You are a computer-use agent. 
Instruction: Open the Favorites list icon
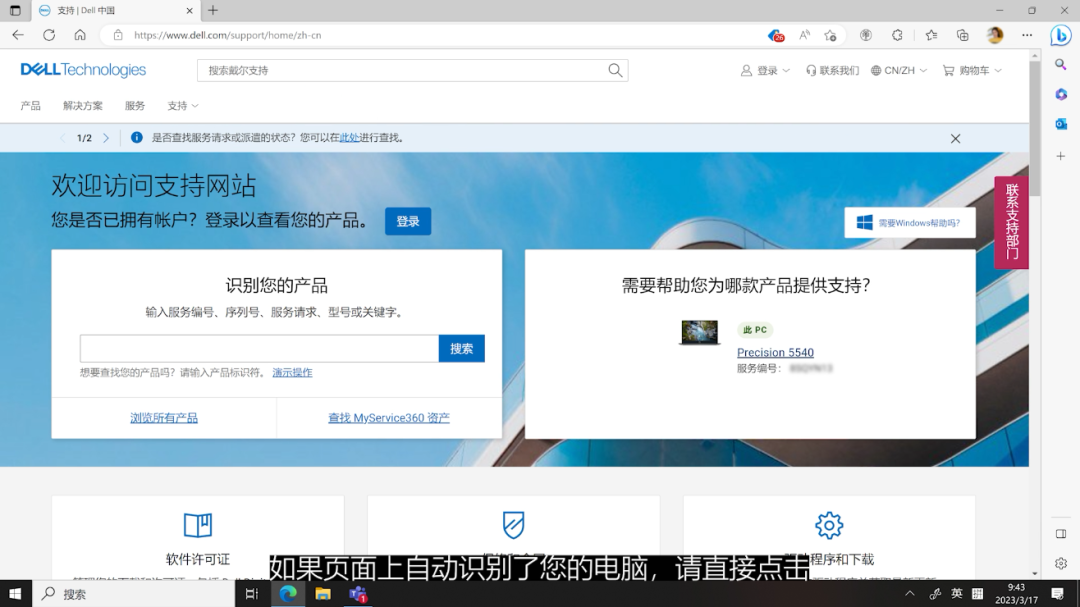[930, 35]
